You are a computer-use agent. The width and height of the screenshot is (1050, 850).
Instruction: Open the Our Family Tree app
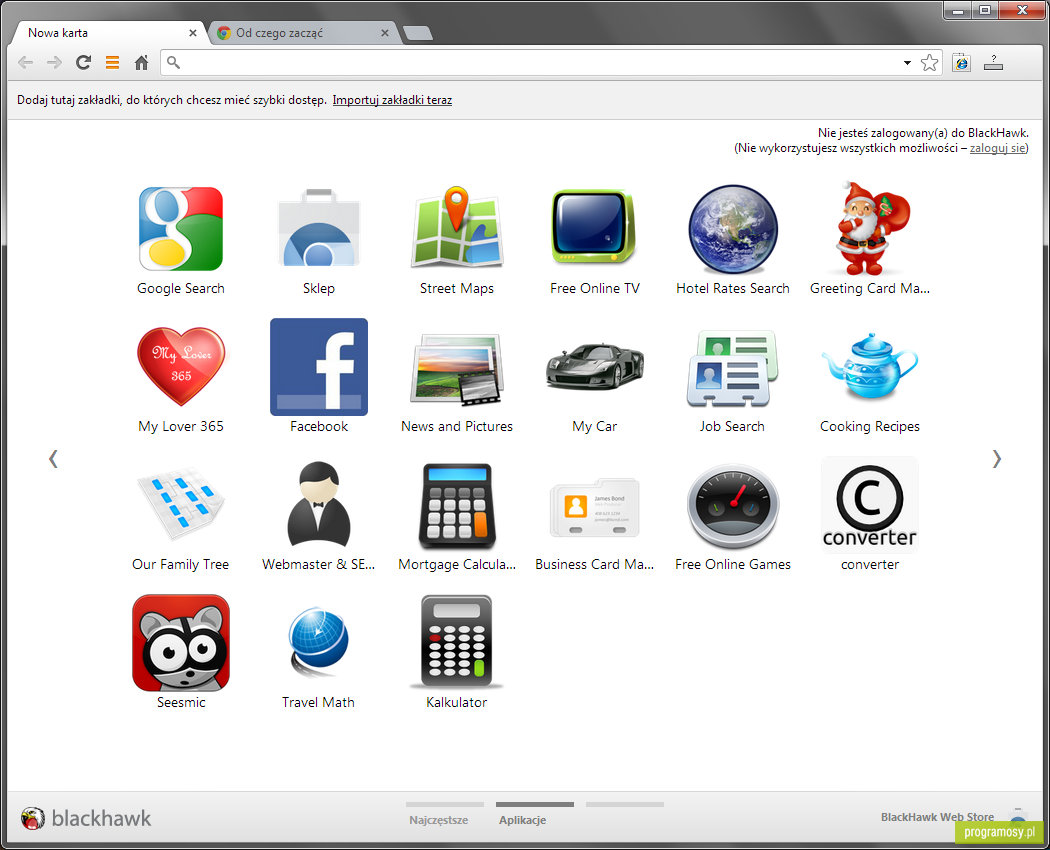click(181, 504)
